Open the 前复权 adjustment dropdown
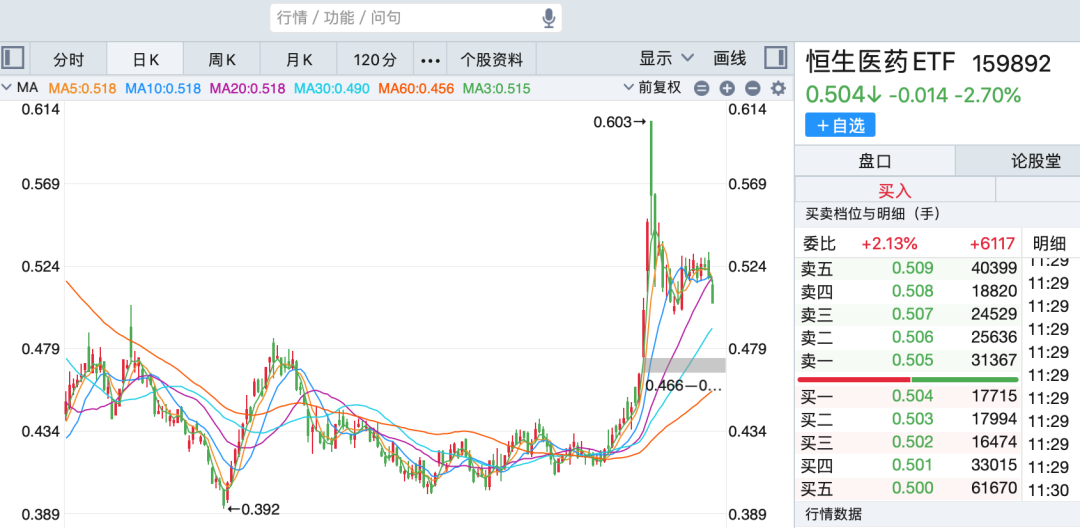Viewport: 1080px width, 528px height. (x=652, y=88)
